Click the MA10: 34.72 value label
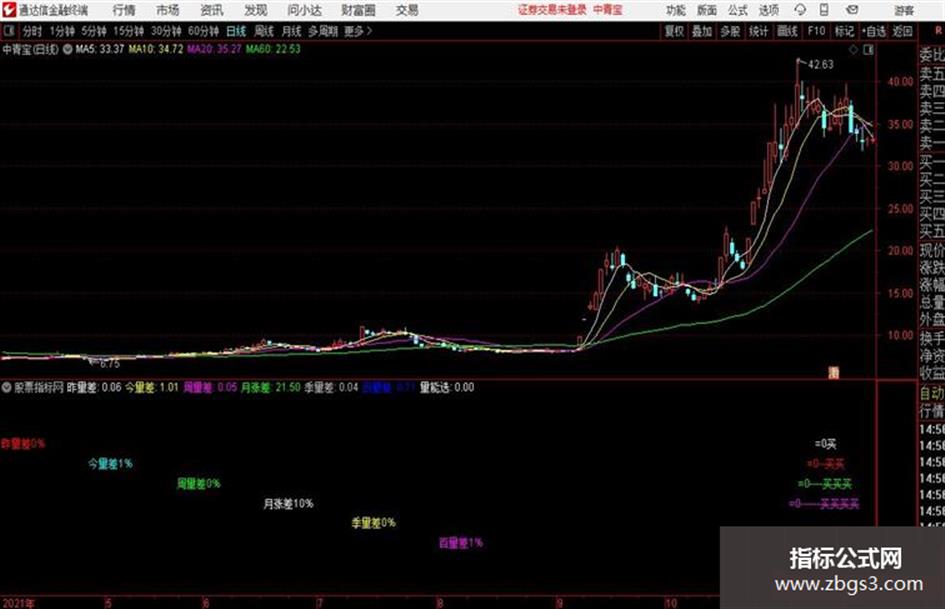This screenshot has height=609, width=945. (155, 49)
